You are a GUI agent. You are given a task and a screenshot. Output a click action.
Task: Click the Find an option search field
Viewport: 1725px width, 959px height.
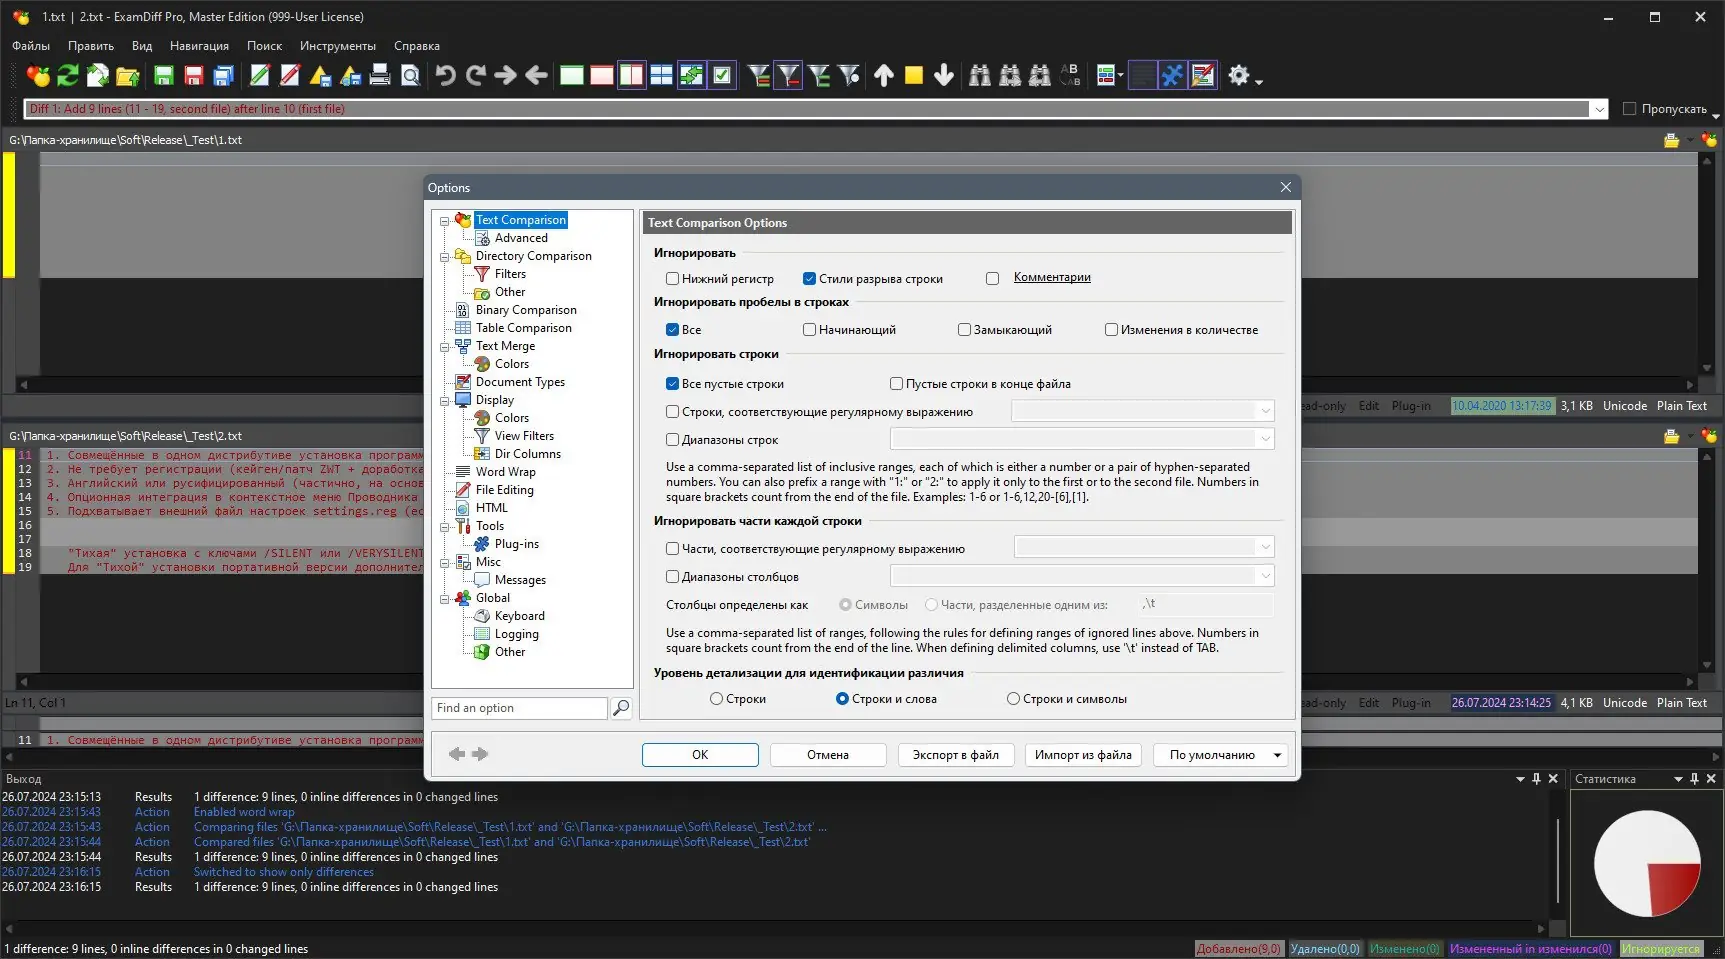point(520,708)
